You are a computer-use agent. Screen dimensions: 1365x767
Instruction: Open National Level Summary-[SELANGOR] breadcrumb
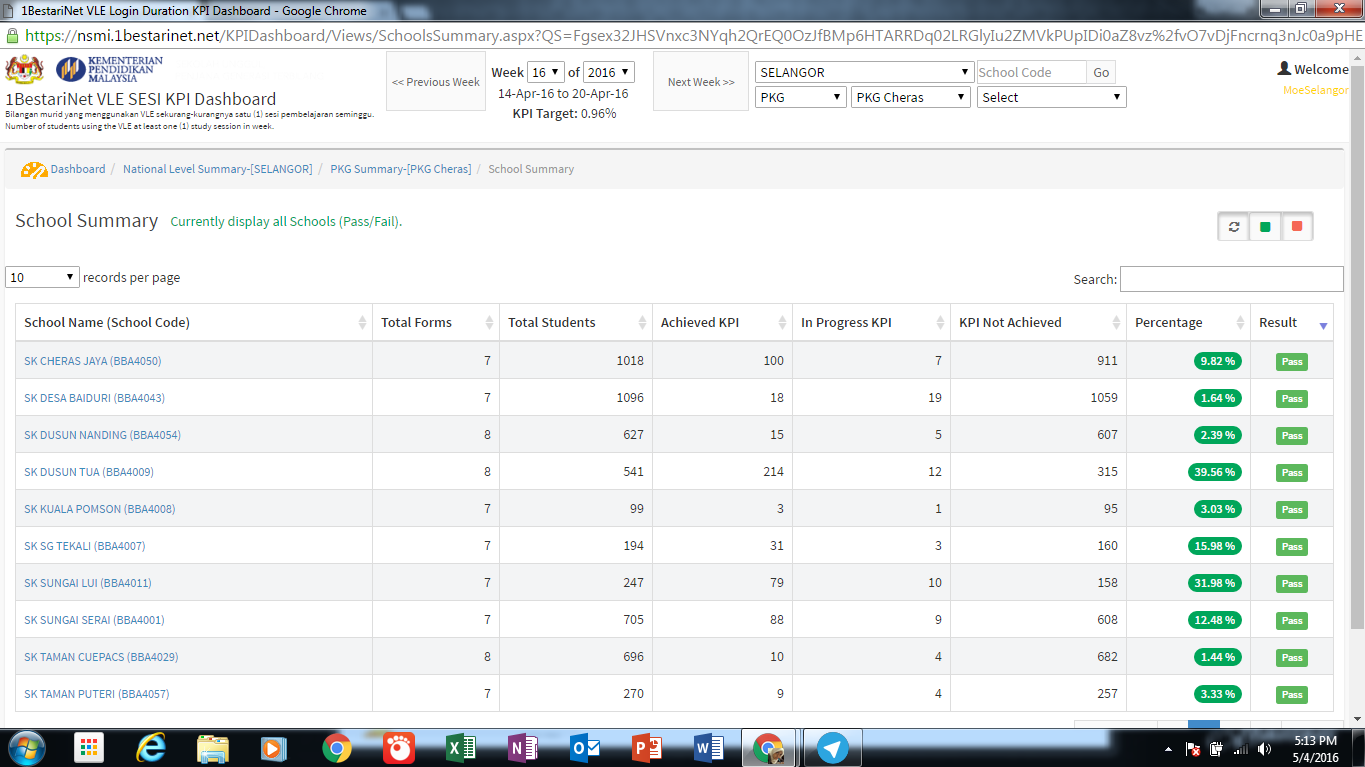[218, 169]
